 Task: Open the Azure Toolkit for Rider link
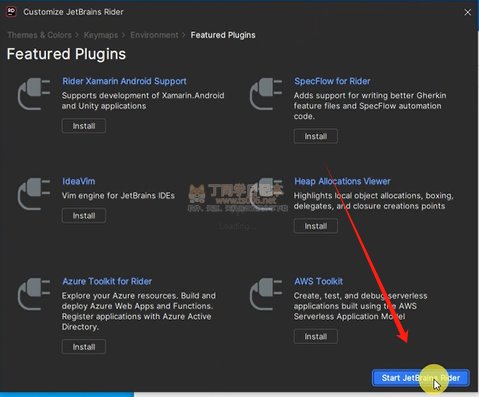107,281
